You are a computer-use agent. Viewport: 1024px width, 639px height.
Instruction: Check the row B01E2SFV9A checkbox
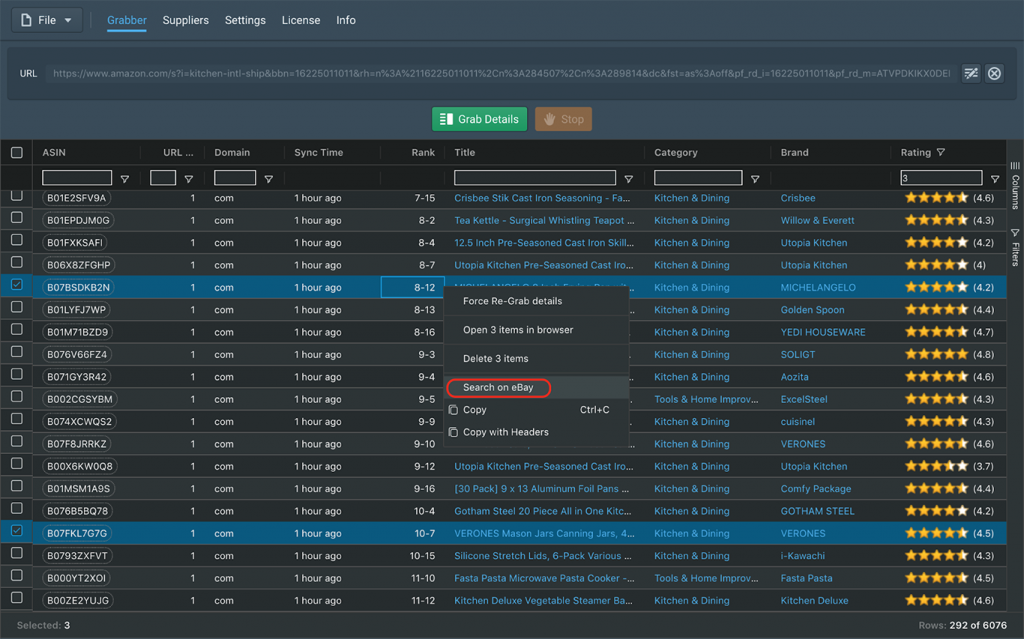click(x=17, y=197)
